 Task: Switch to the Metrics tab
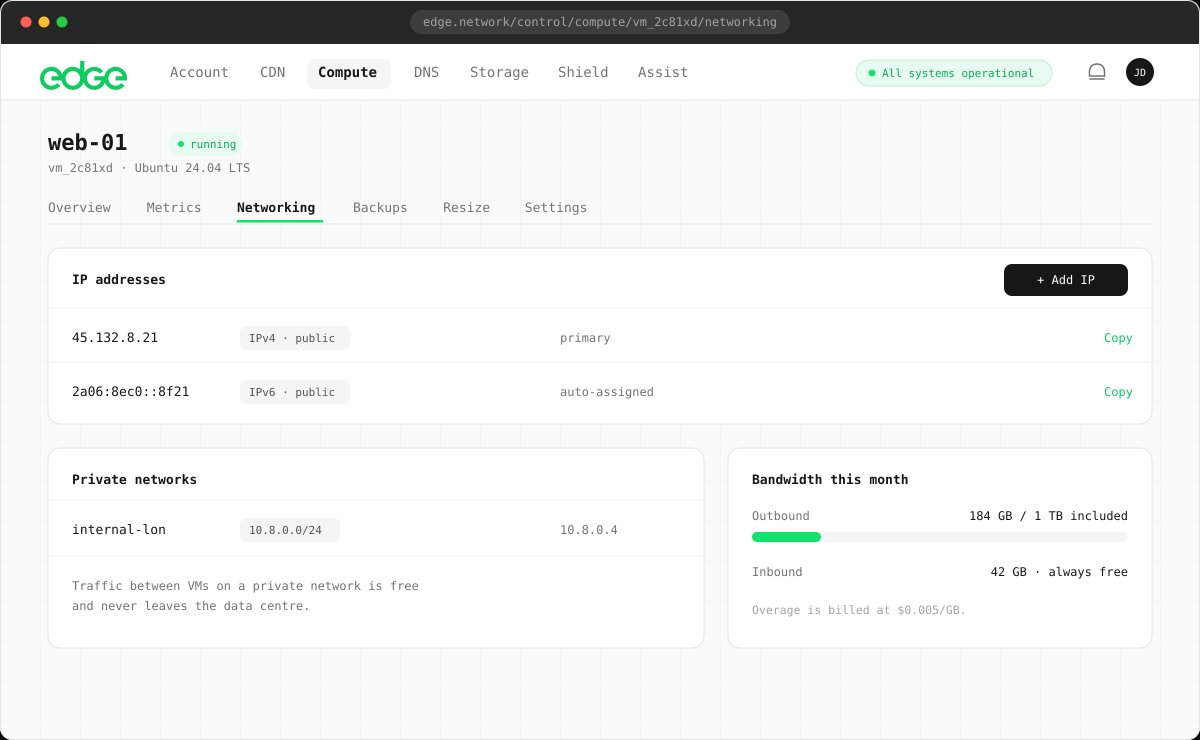point(174,208)
